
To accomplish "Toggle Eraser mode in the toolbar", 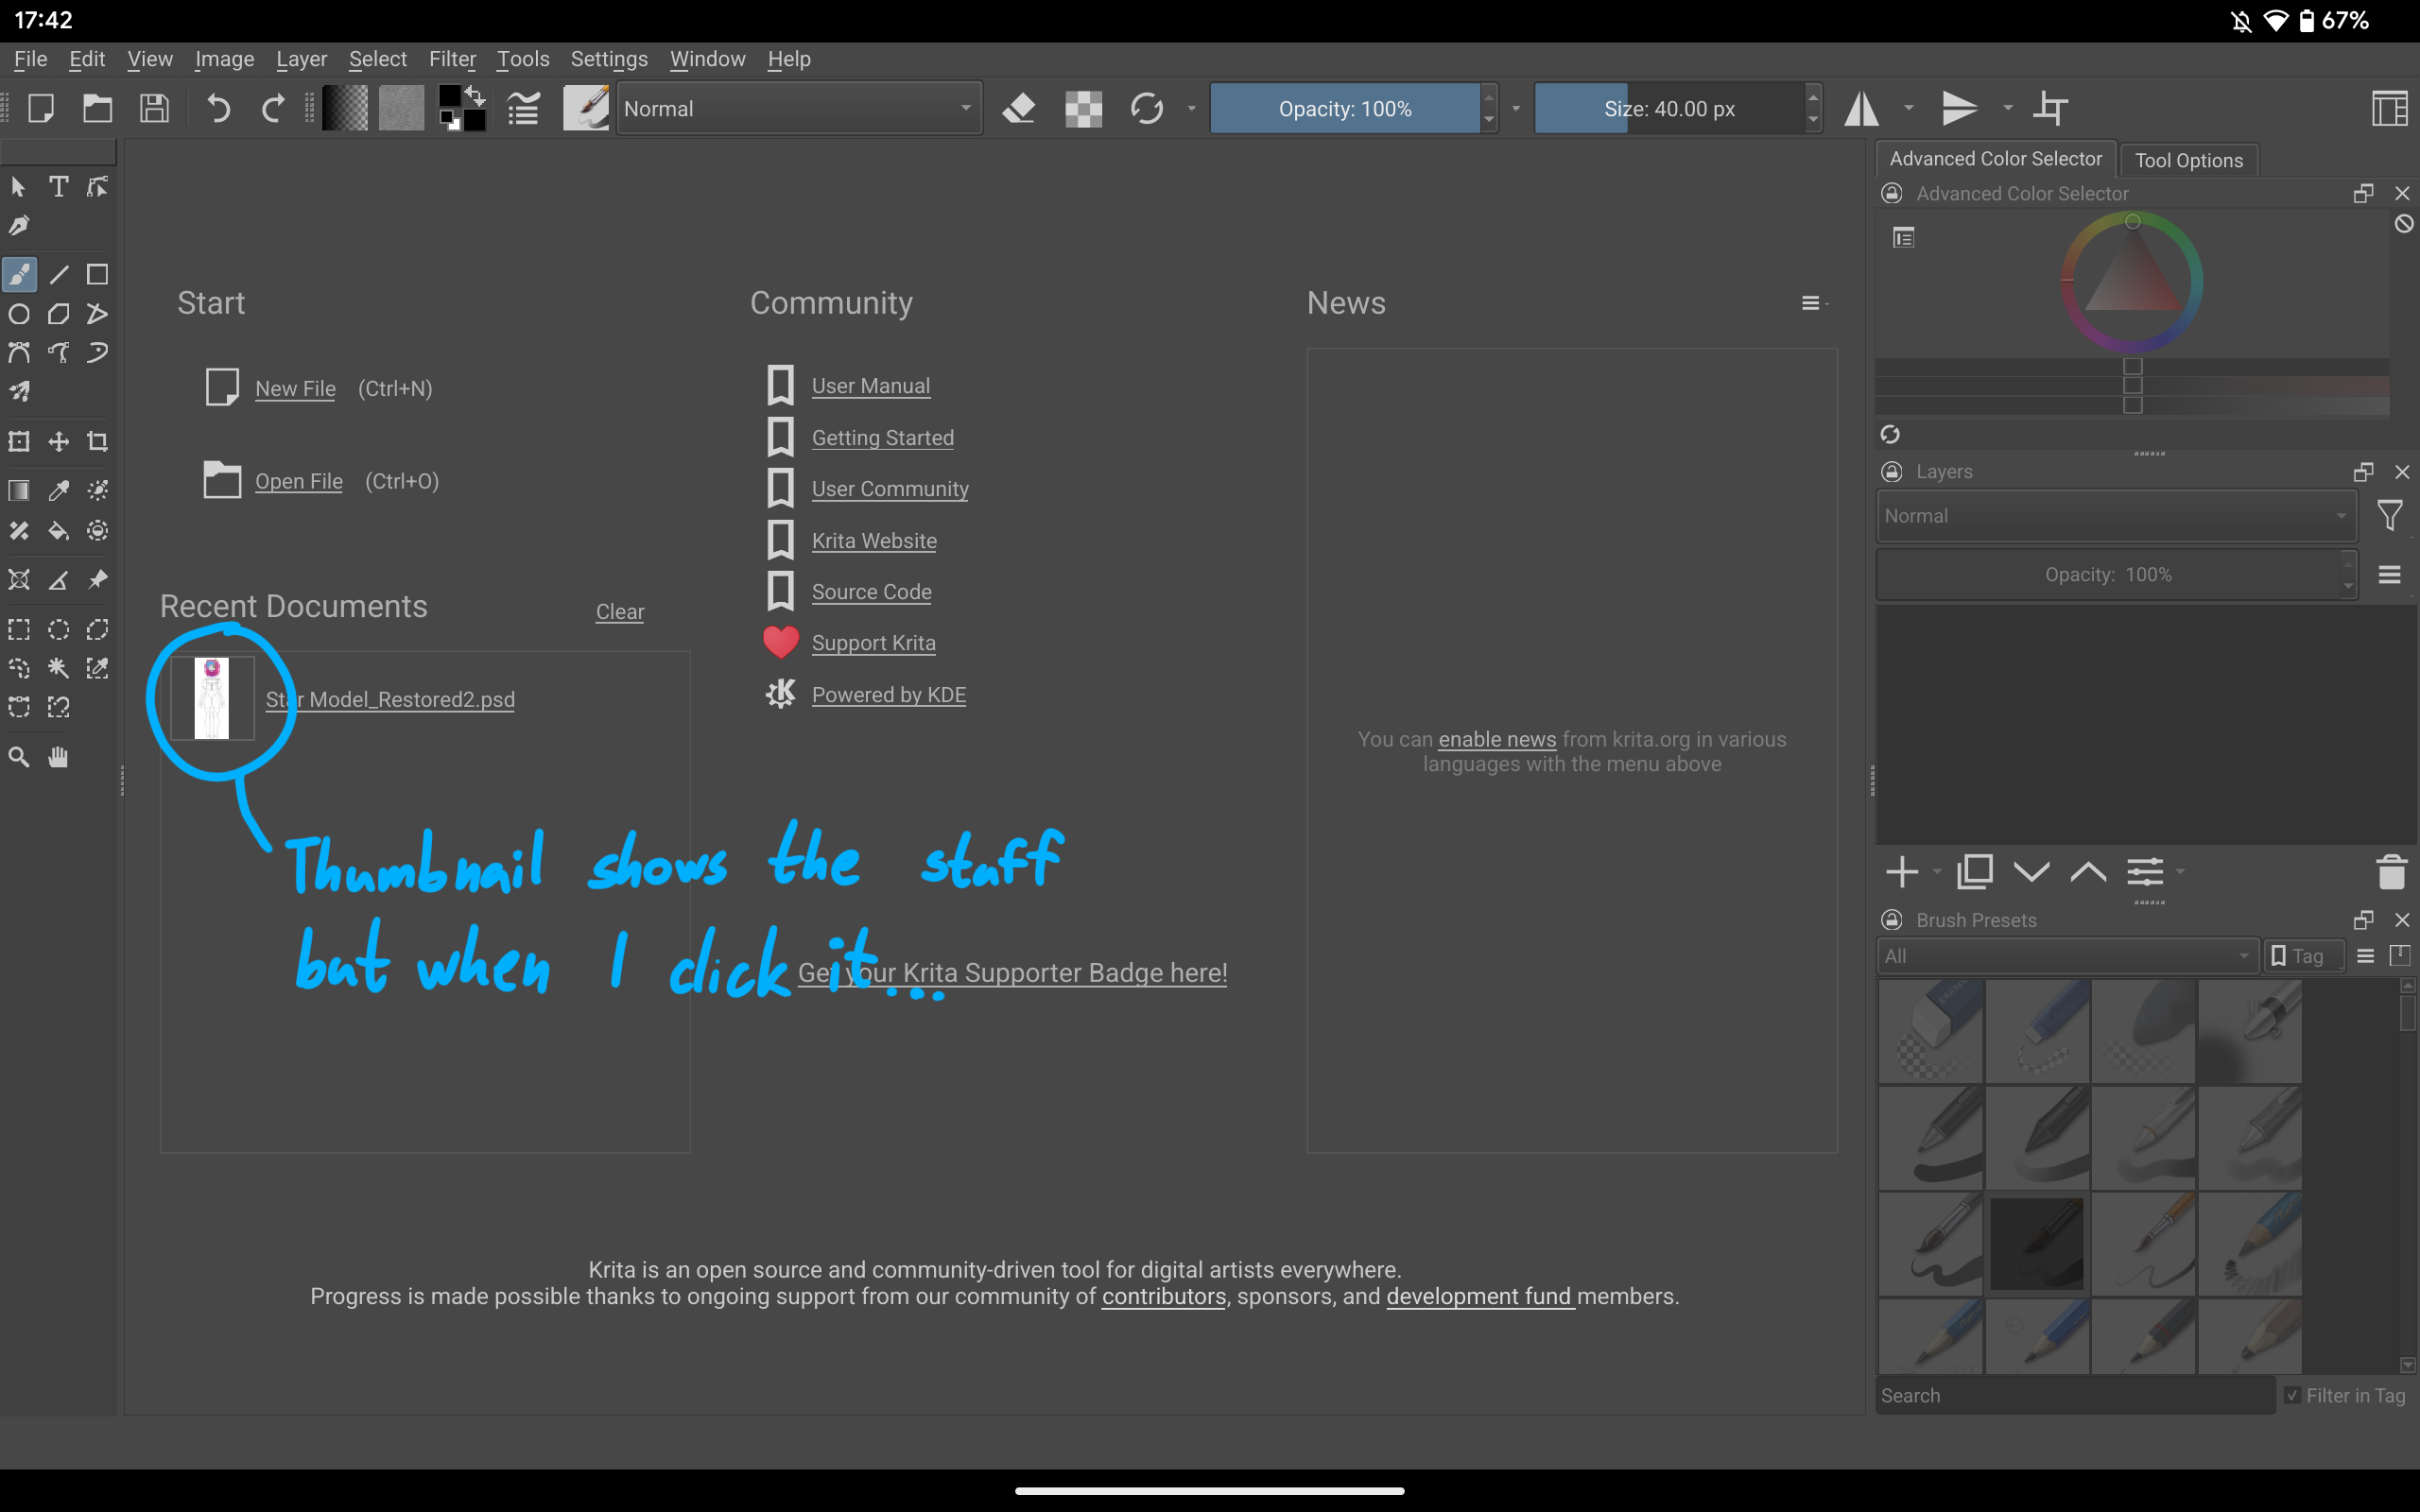I will pos(1018,108).
